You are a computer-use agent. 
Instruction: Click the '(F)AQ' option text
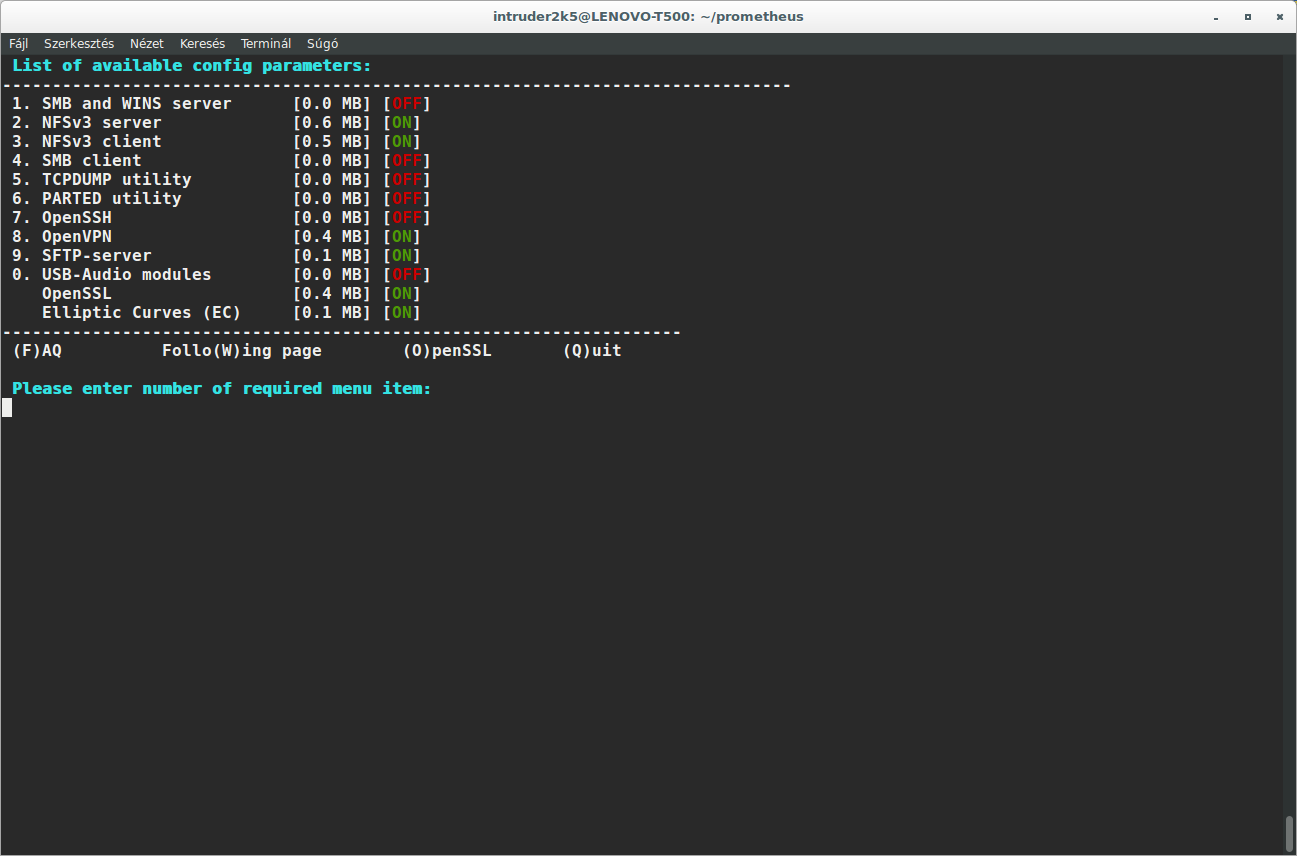(x=37, y=351)
